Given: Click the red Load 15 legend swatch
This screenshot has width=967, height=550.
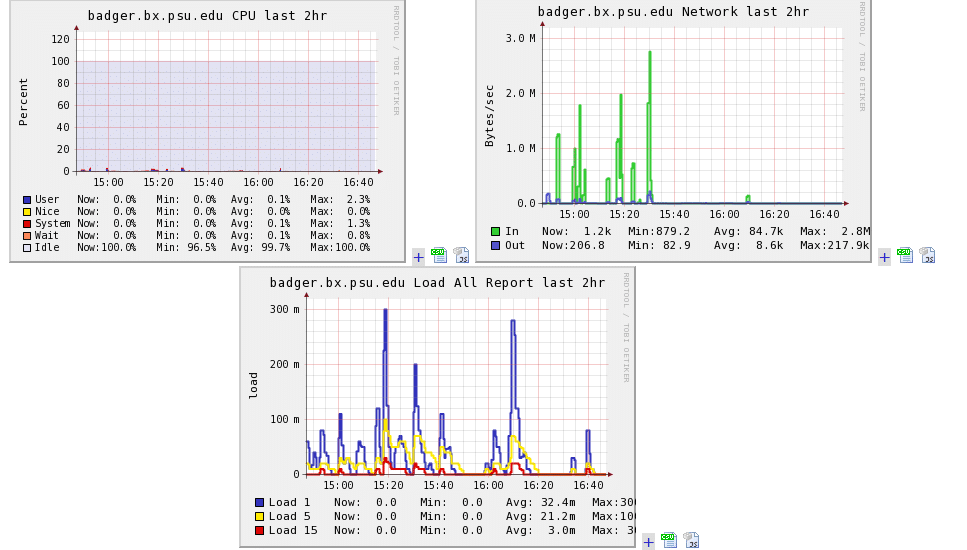Looking at the screenshot, I should [260, 530].
